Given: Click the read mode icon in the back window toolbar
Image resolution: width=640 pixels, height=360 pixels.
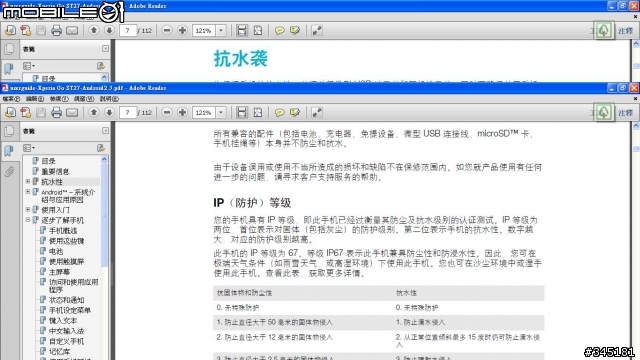Looking at the screenshot, I should click(317, 30).
